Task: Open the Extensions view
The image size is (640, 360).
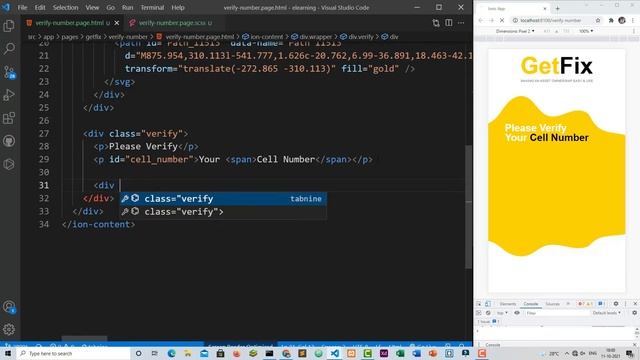Action: pos(9,118)
